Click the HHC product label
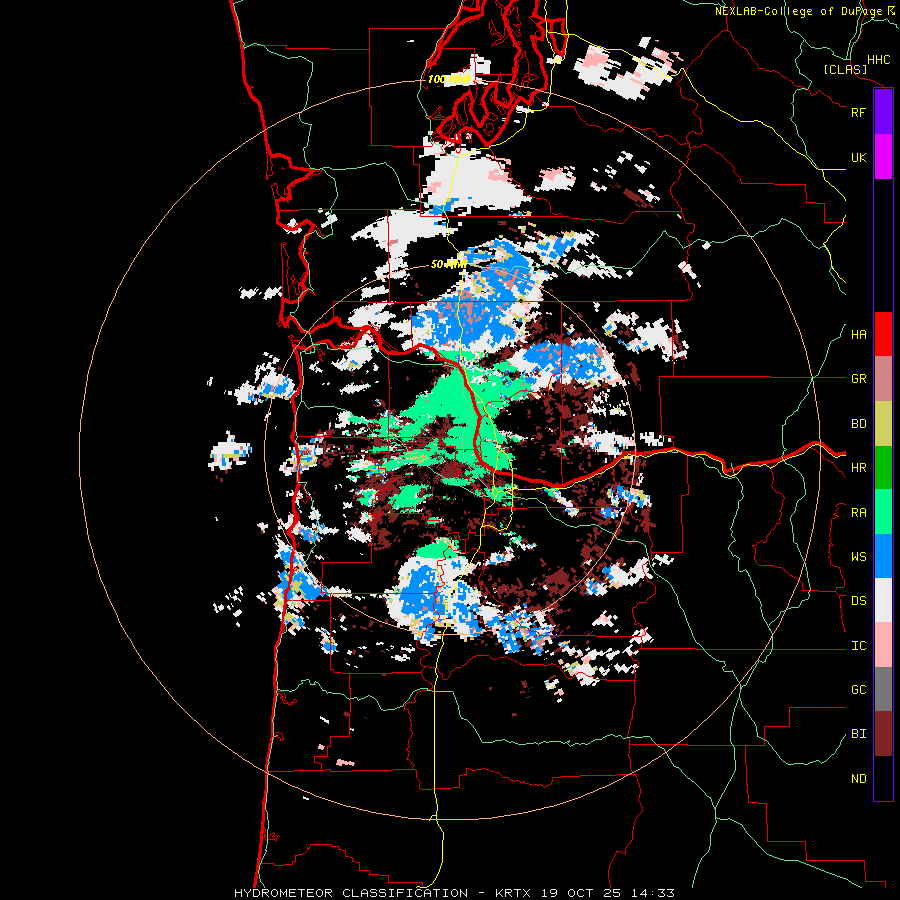900x900 pixels. pos(879,60)
